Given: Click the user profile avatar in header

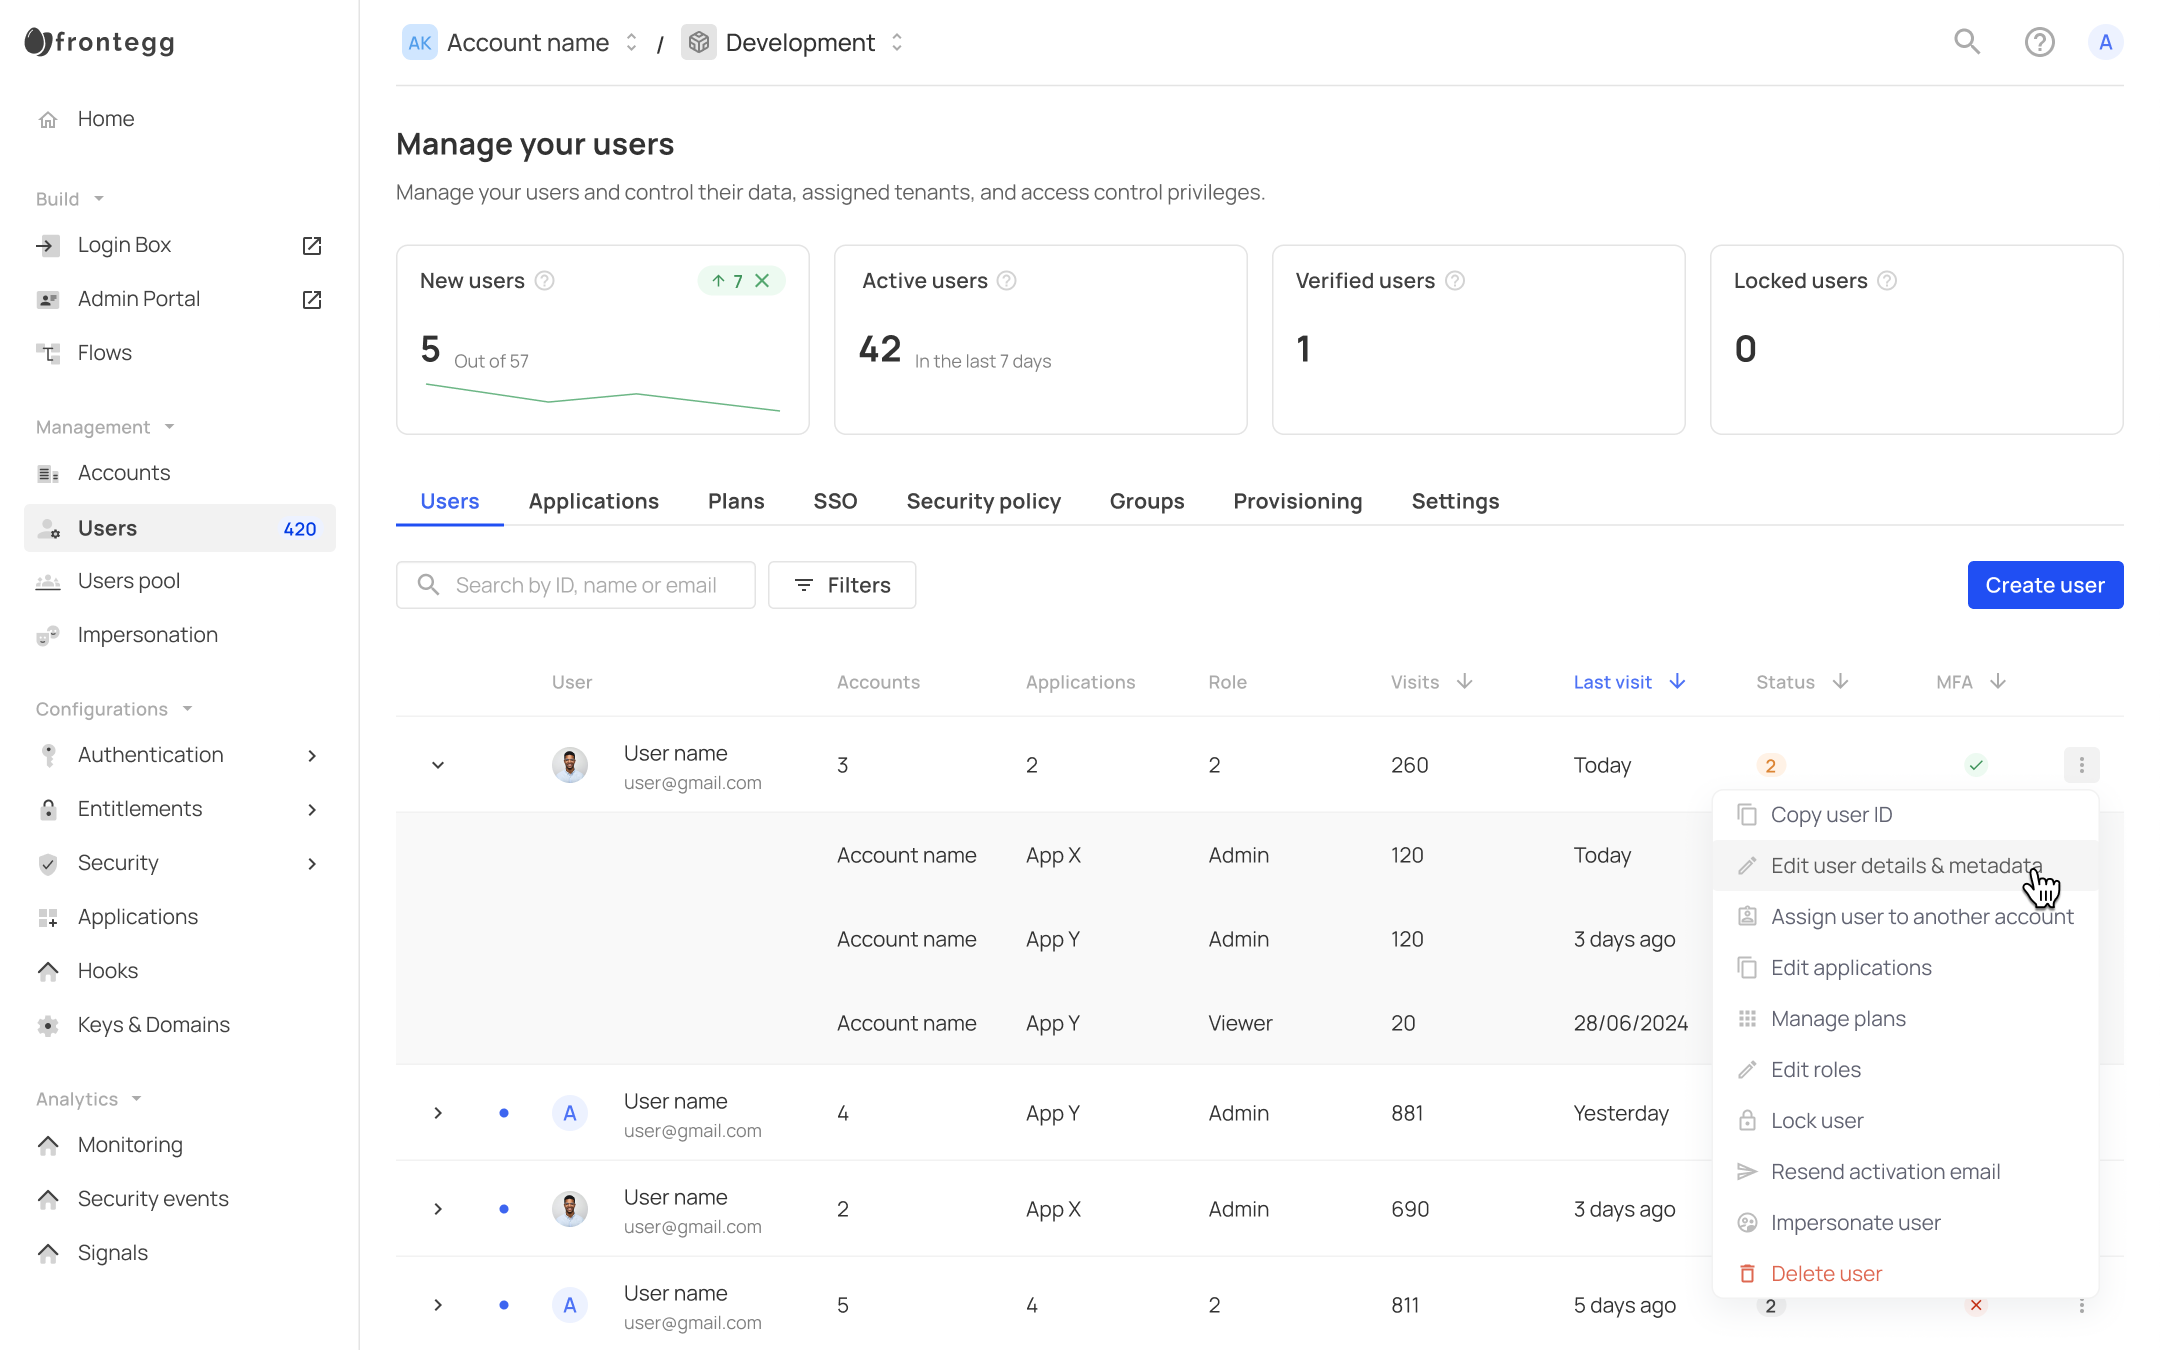Looking at the screenshot, I should click(2105, 42).
